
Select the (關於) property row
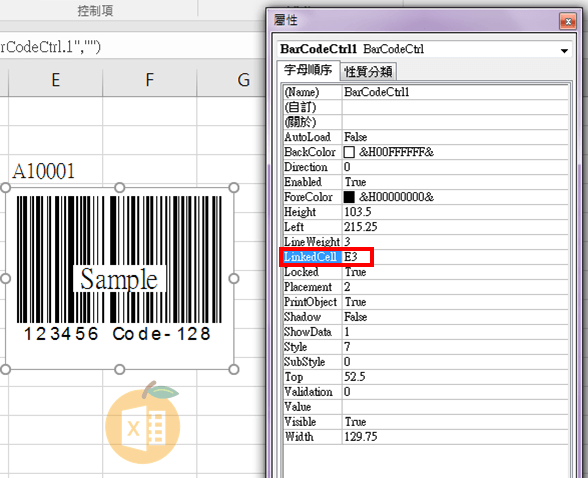click(426, 122)
